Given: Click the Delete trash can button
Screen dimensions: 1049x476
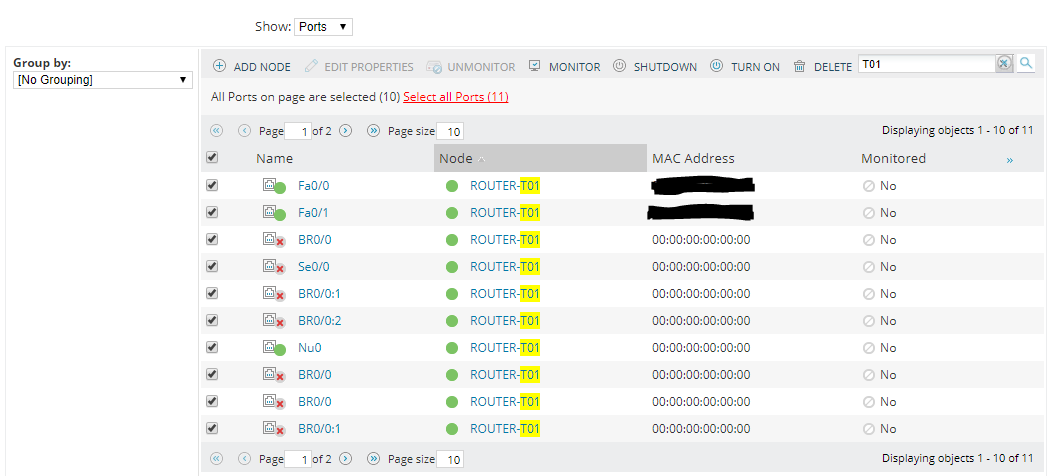Looking at the screenshot, I should click(x=822, y=66).
